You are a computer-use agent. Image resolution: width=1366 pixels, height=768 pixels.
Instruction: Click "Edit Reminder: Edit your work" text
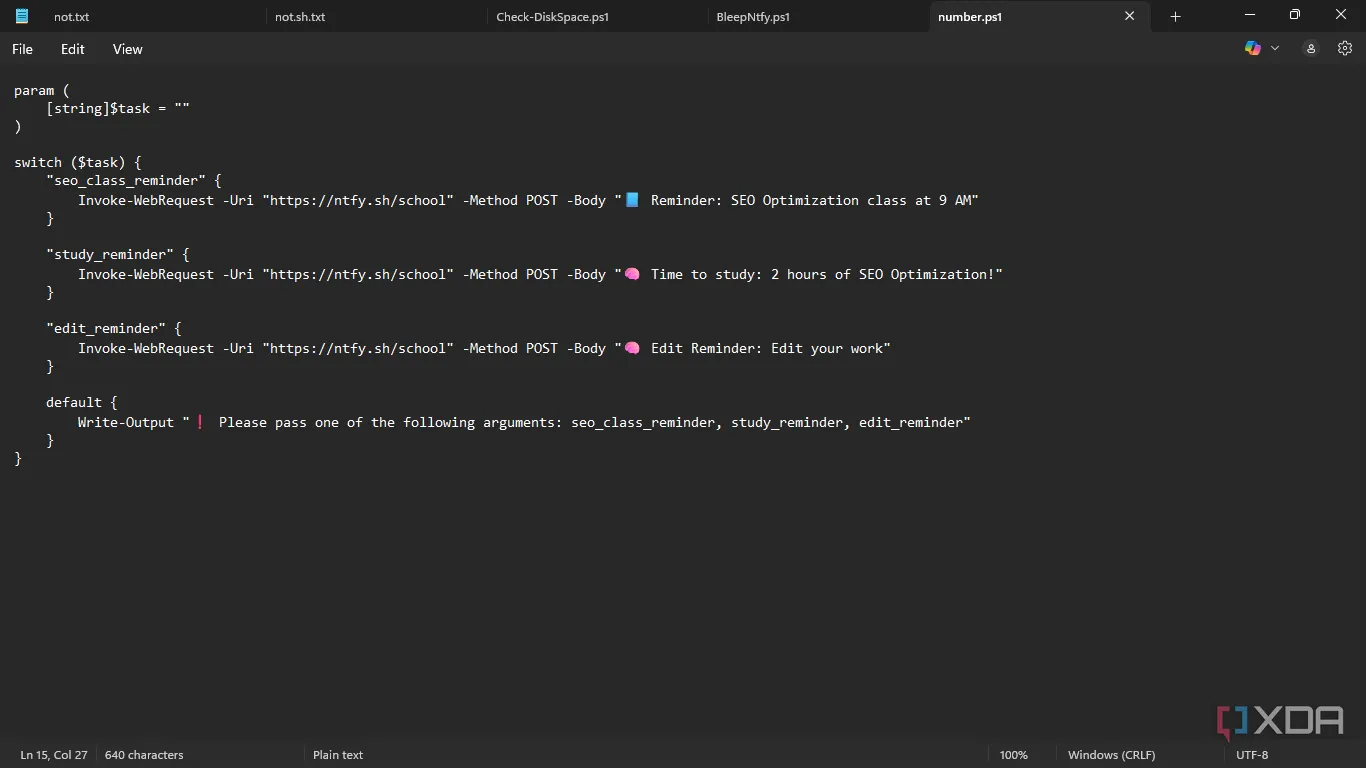[x=767, y=348]
